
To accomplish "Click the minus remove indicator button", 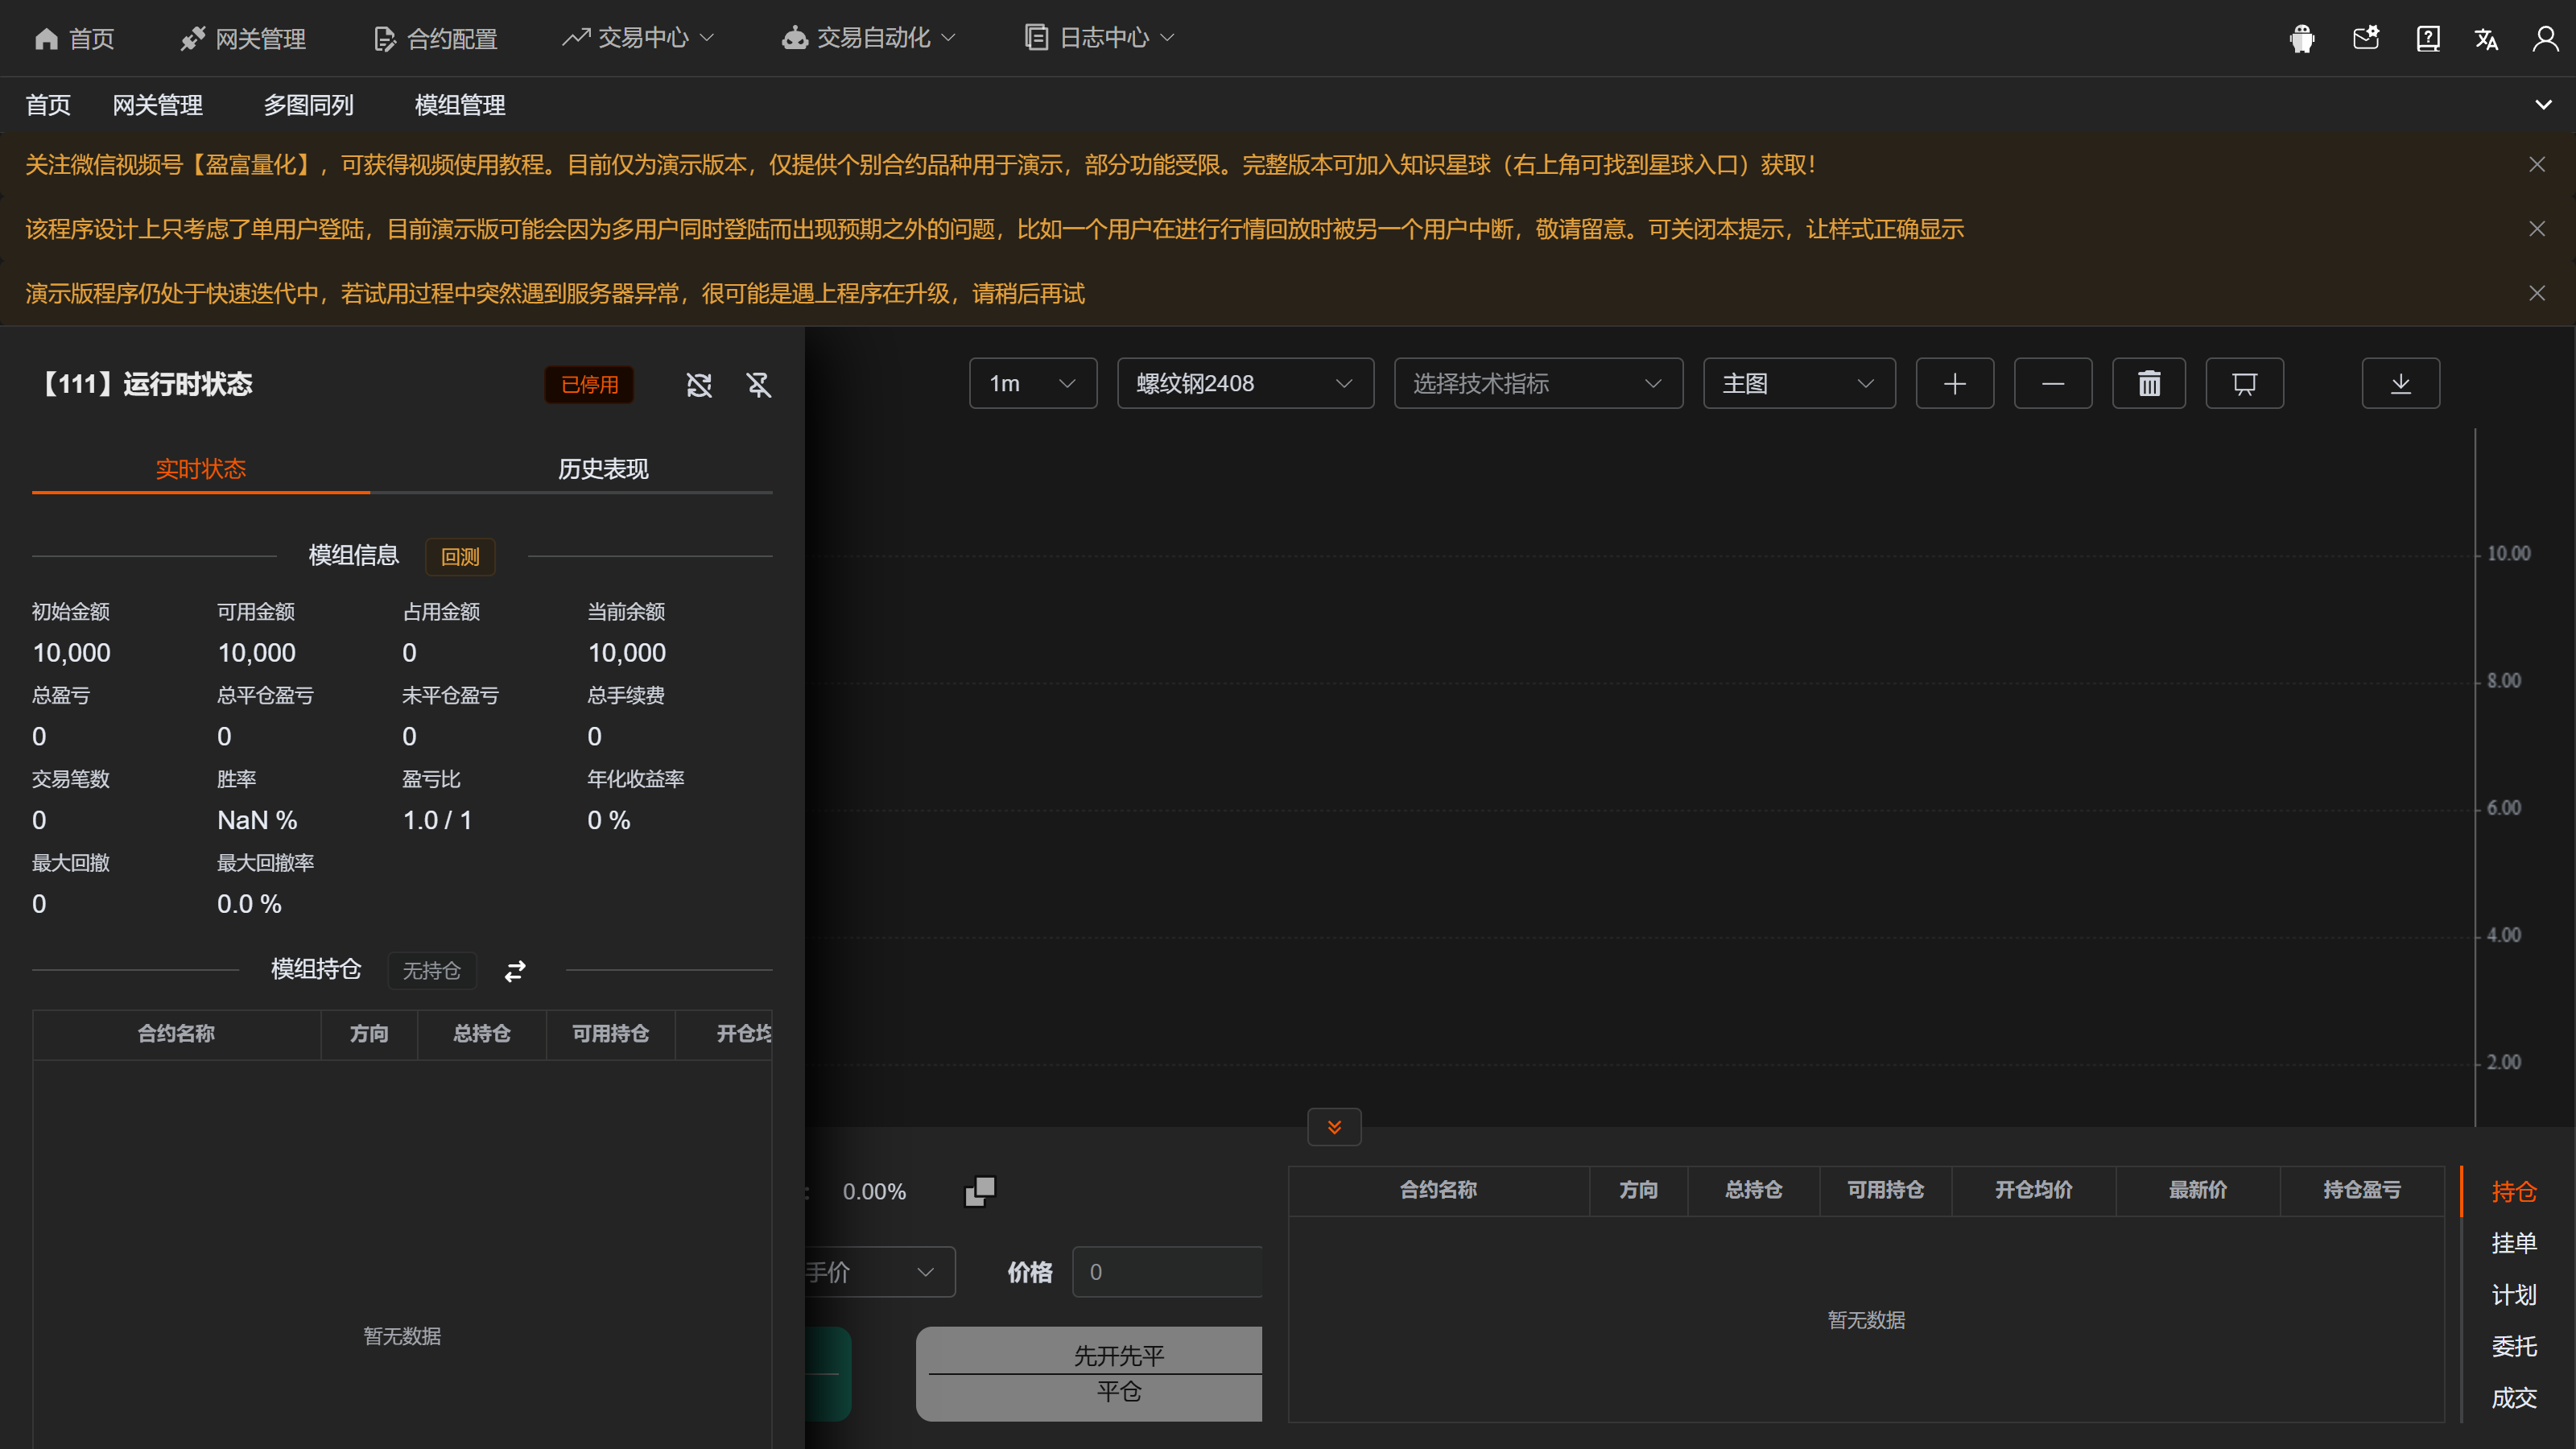I will (2052, 383).
